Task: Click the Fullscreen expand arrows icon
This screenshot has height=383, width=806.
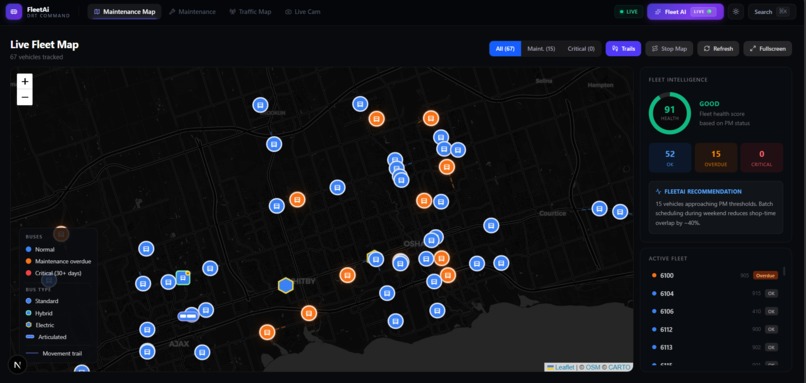Action: point(753,49)
